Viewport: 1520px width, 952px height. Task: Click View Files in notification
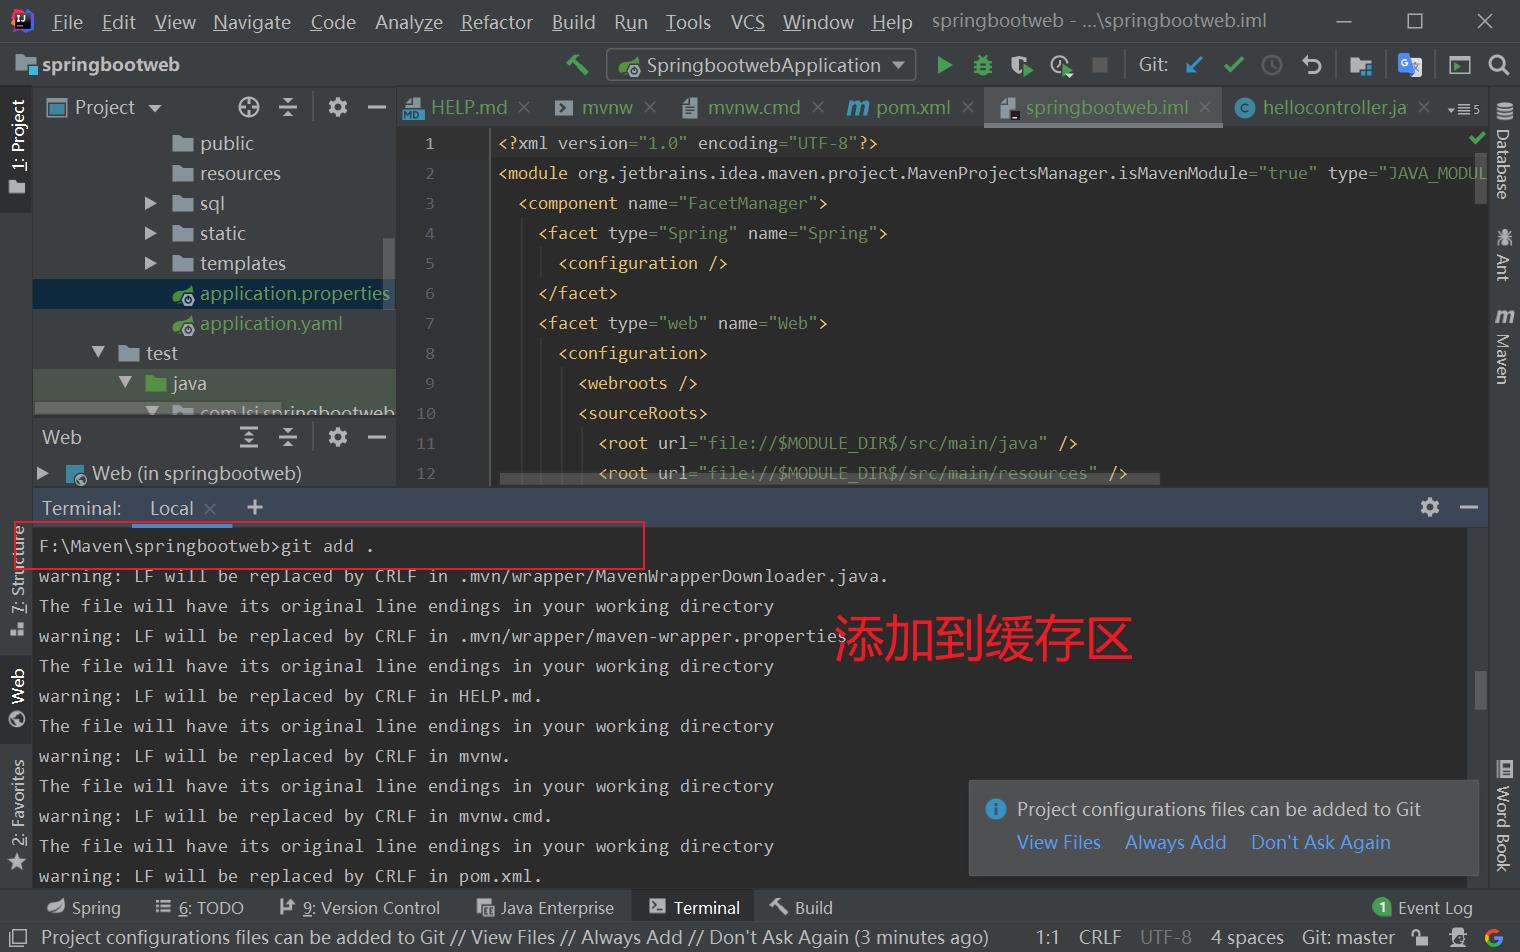[1058, 842]
